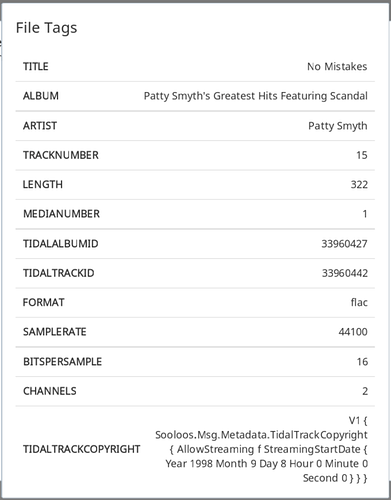
Task: Select the ALBUM tag label
Action: (x=41, y=96)
